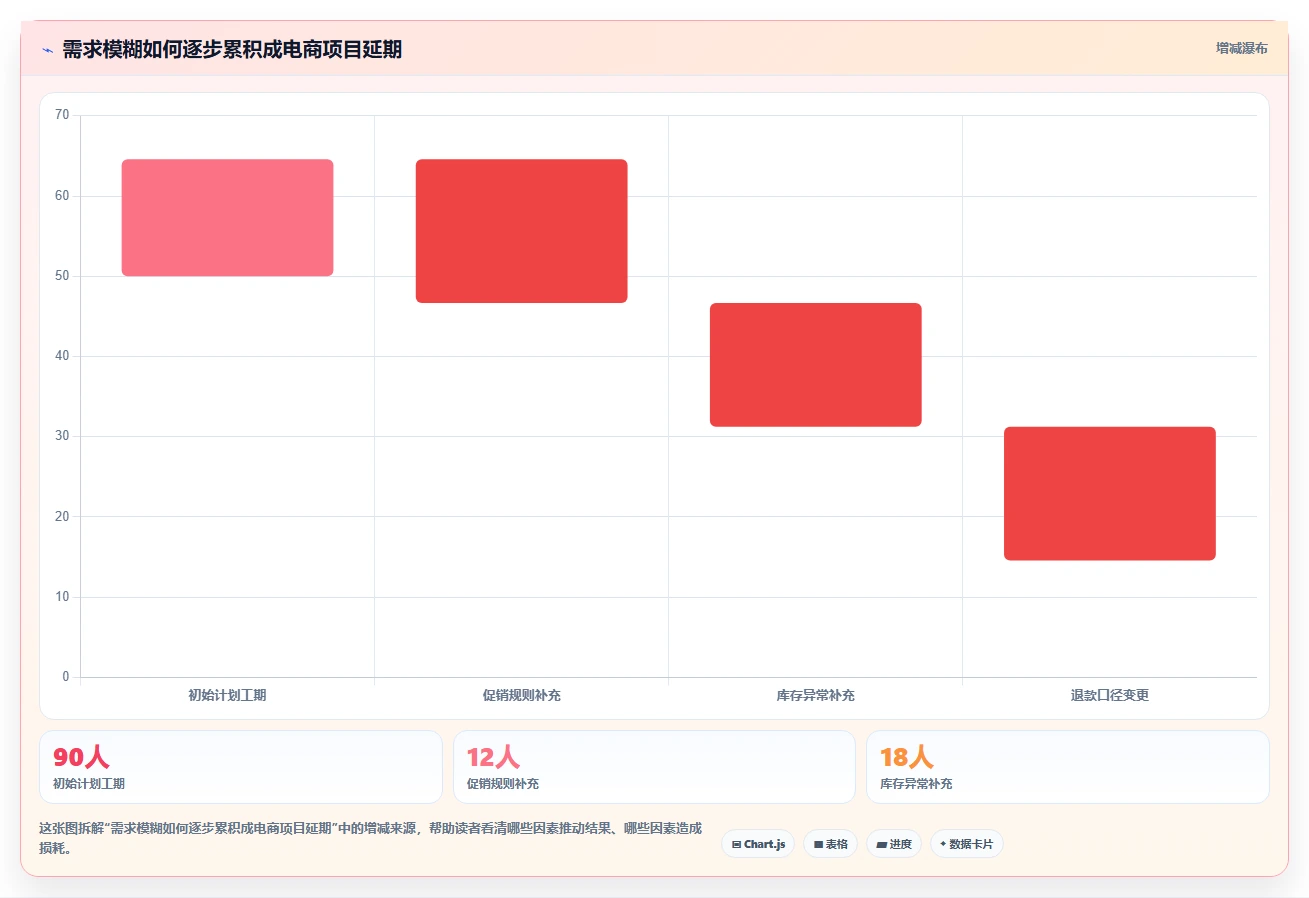Viewport: 1309px width, 898px height.
Task: Click the 18人 value text
Action: tap(906, 757)
